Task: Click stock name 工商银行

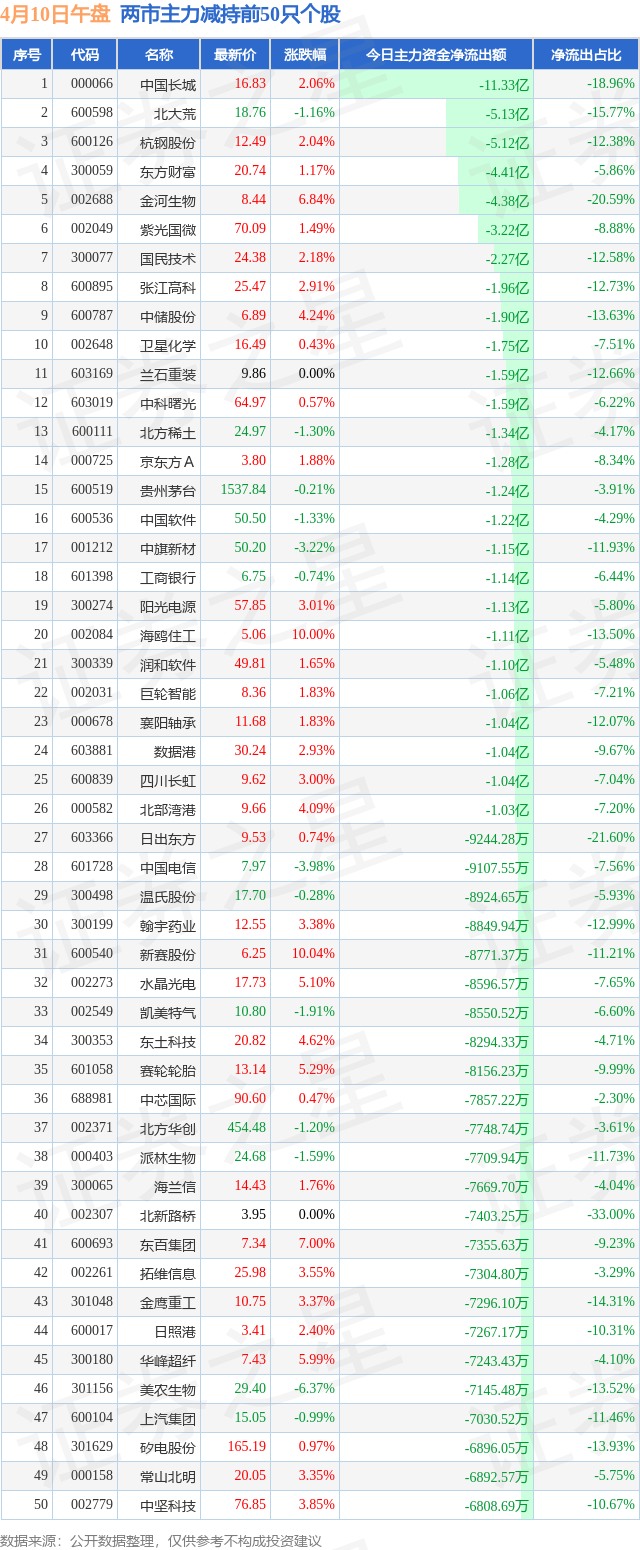Action: coord(168,578)
